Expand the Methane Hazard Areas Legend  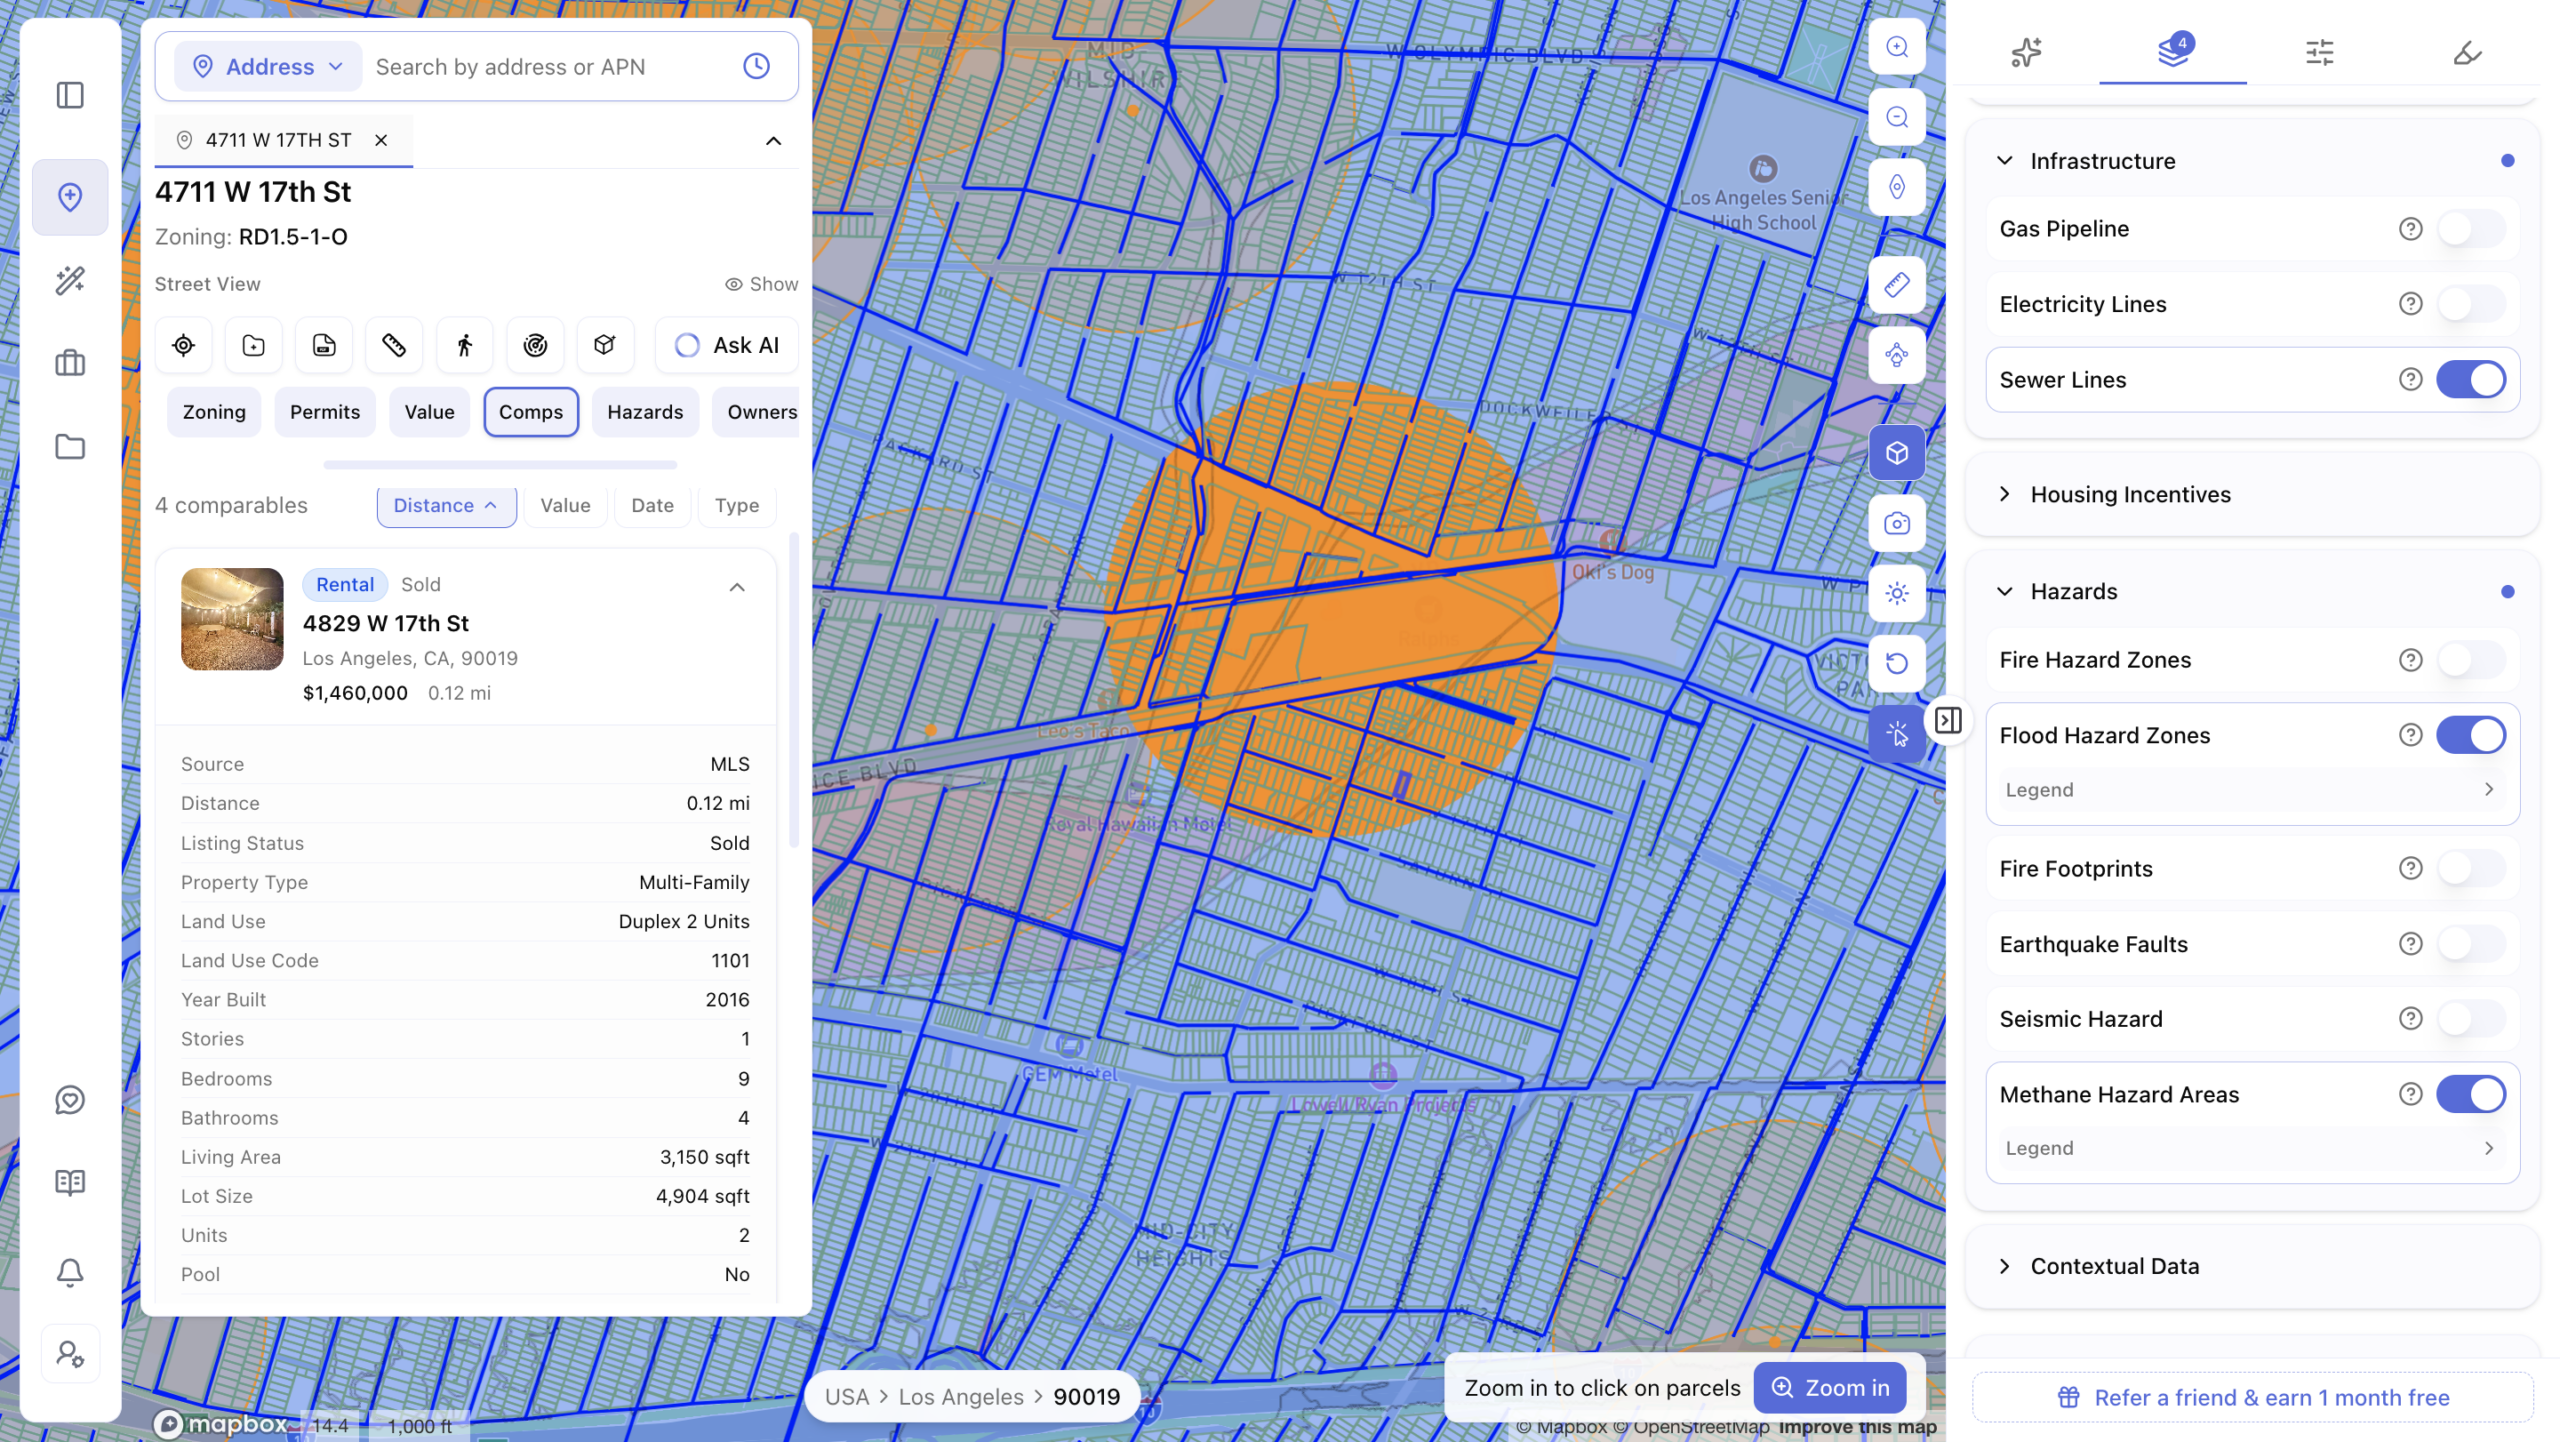(2250, 1148)
